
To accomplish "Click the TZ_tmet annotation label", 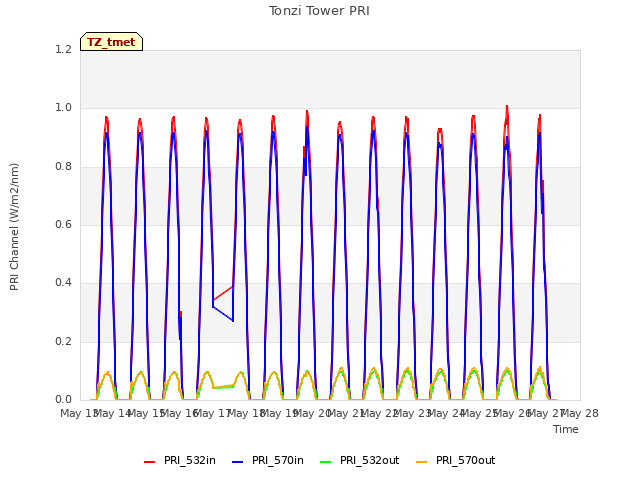I will click(111, 42).
